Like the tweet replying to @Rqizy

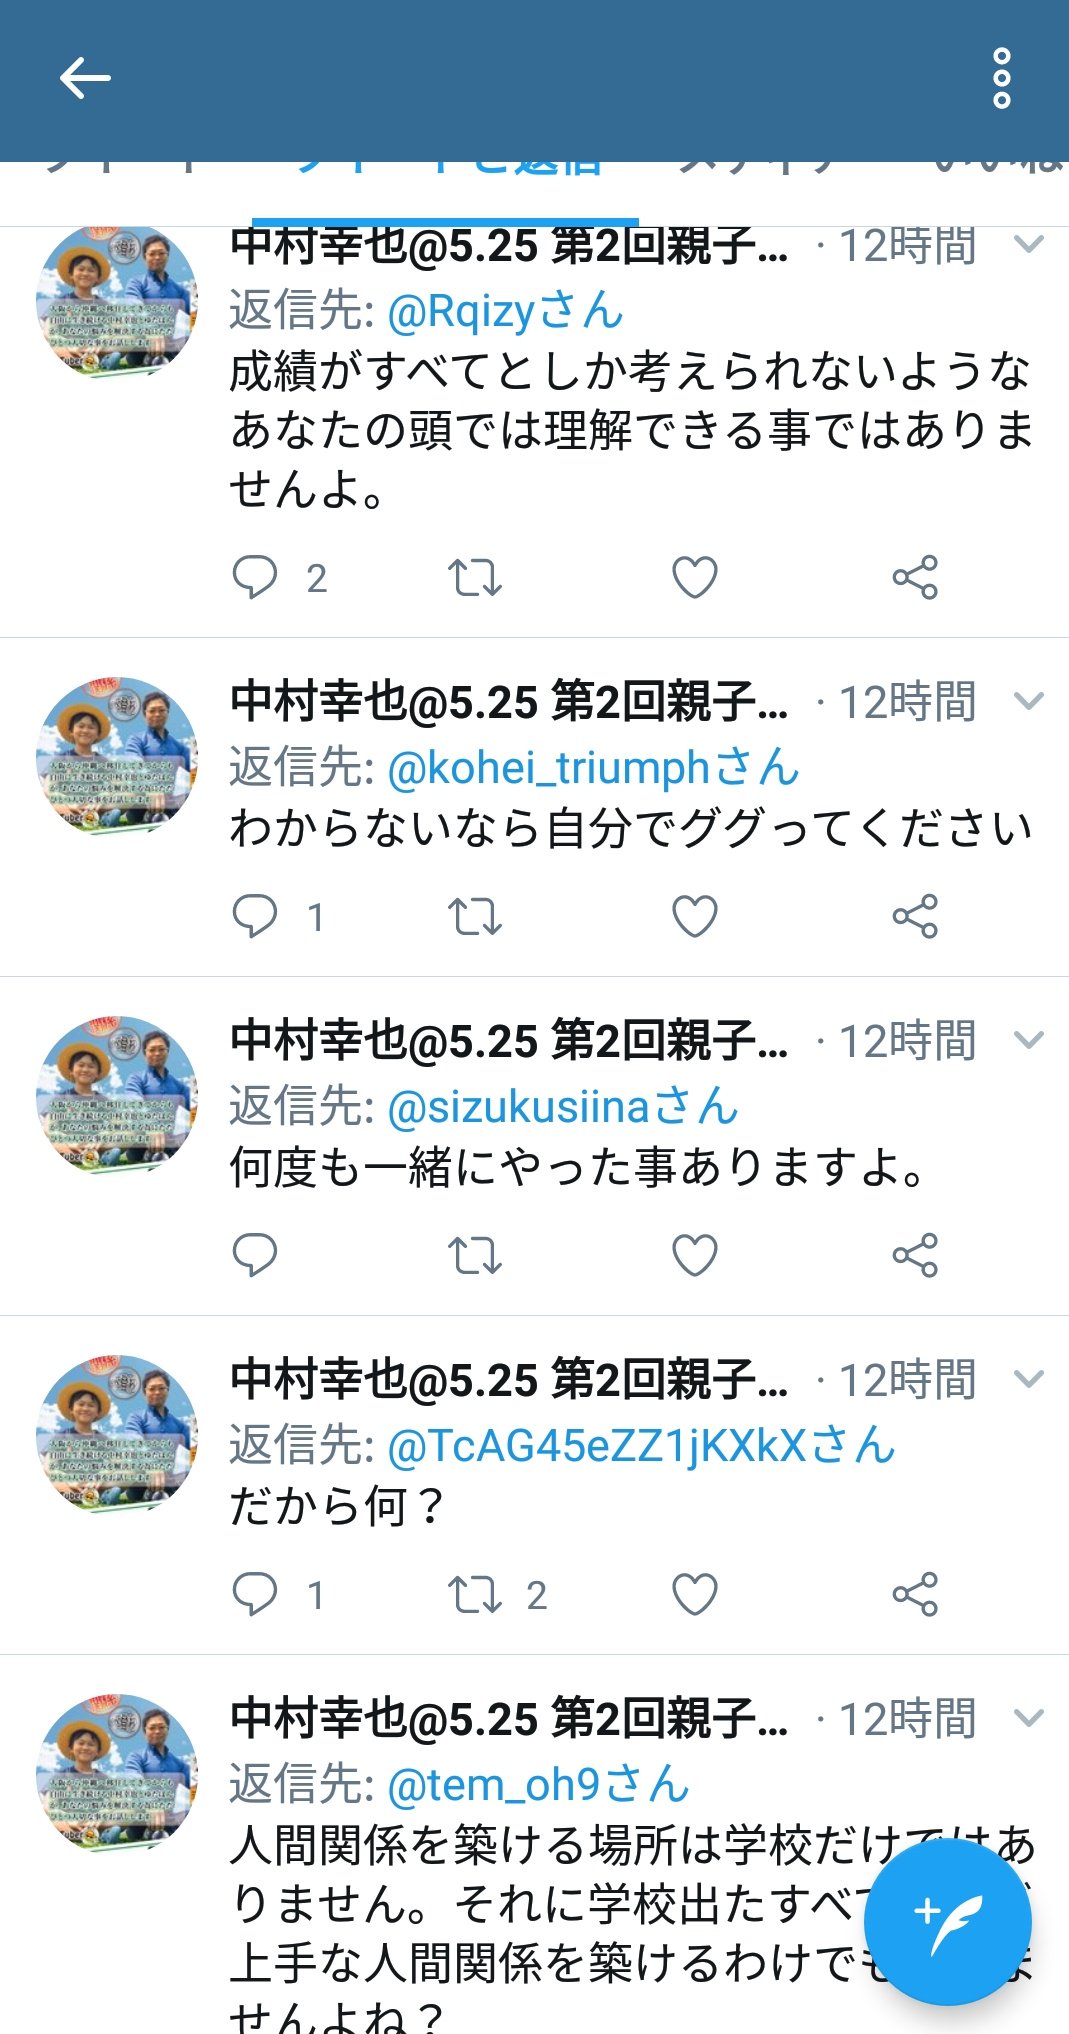(x=695, y=577)
